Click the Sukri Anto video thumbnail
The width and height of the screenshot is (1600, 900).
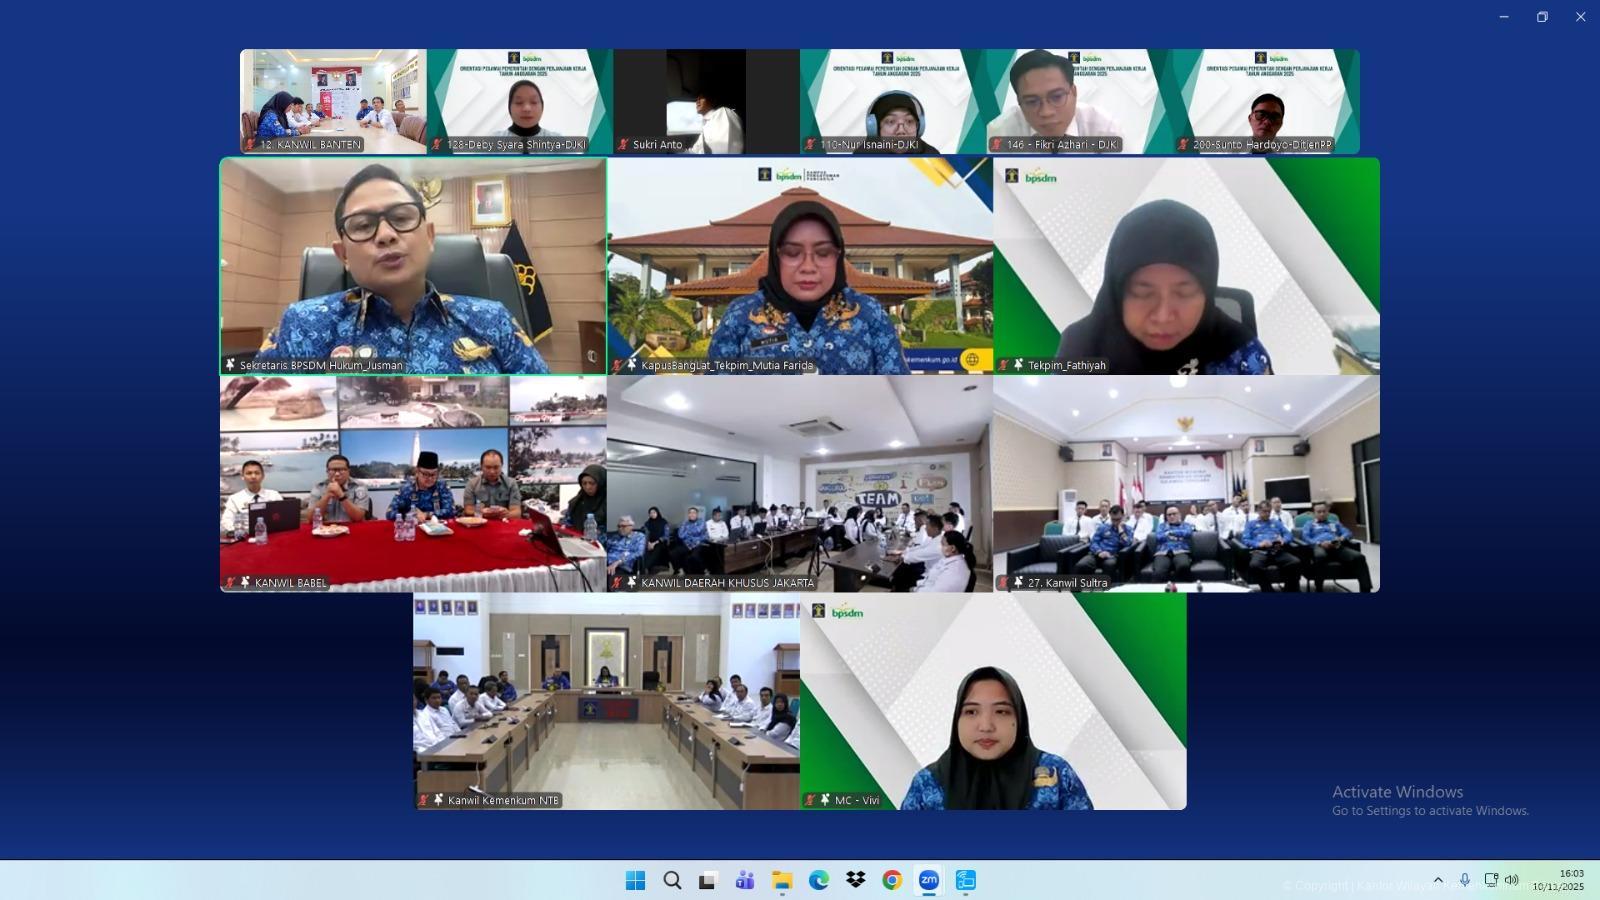tap(706, 101)
